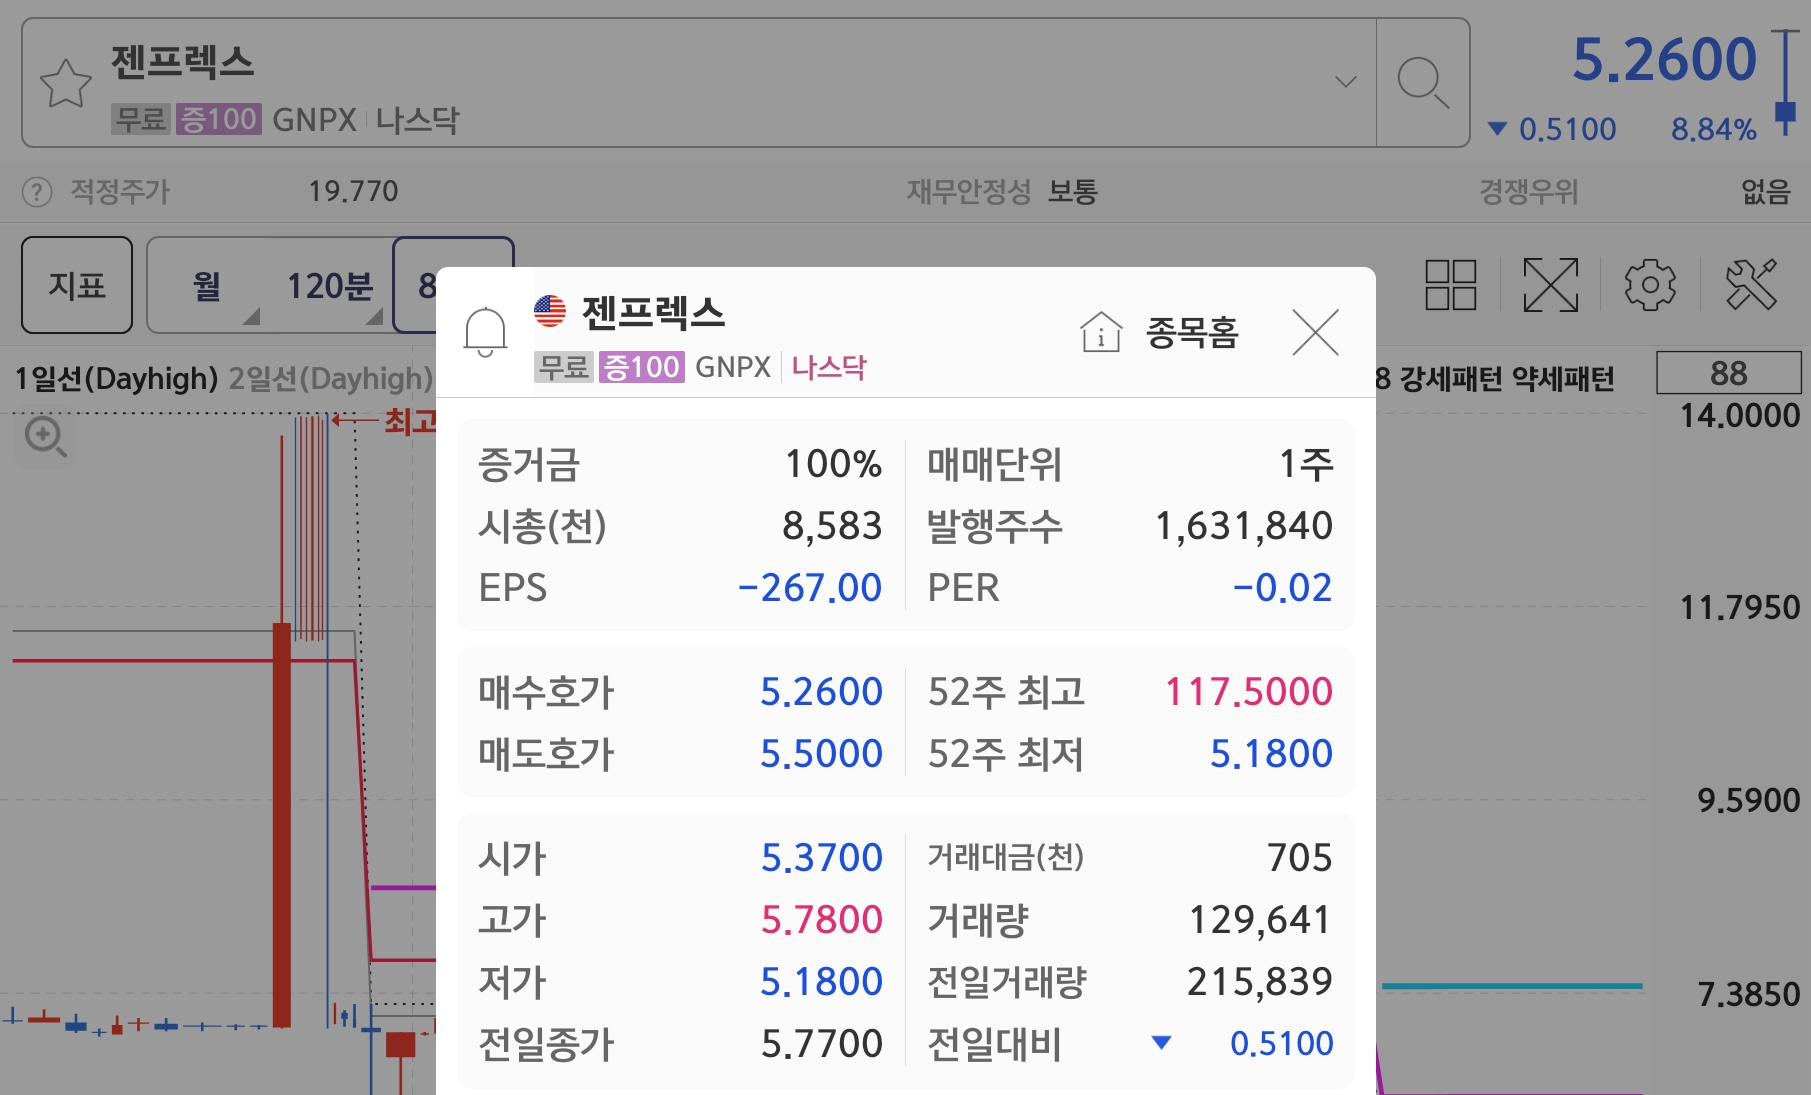This screenshot has width=1811, height=1095.
Task: Click 시가 value 5.3700
Action: click(x=821, y=857)
